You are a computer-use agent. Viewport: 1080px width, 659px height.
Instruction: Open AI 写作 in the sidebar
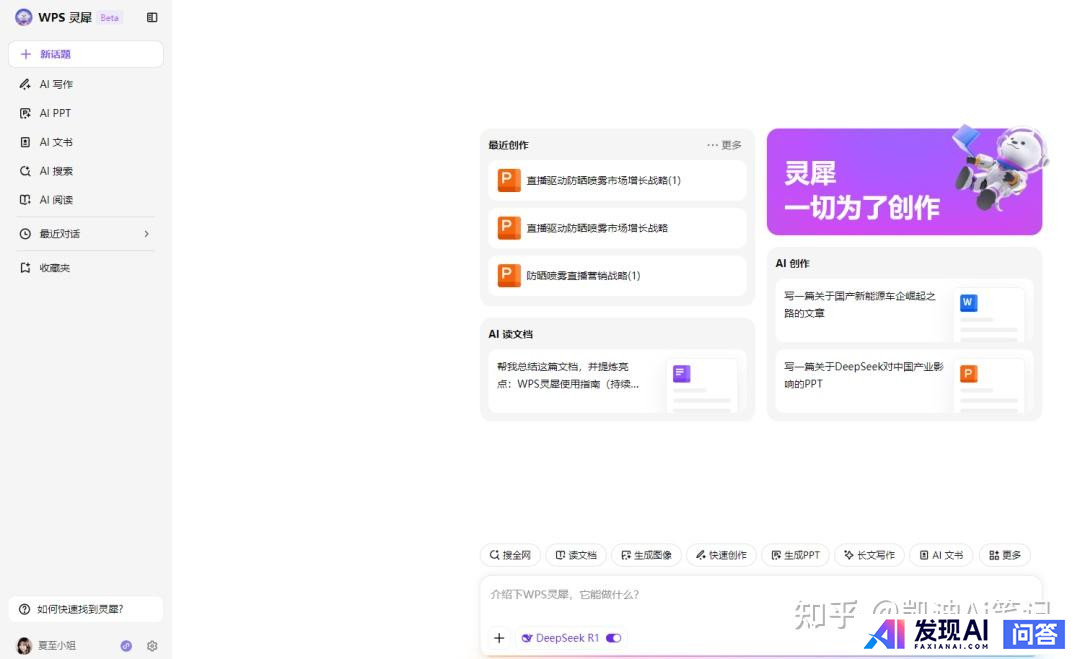[56, 85]
